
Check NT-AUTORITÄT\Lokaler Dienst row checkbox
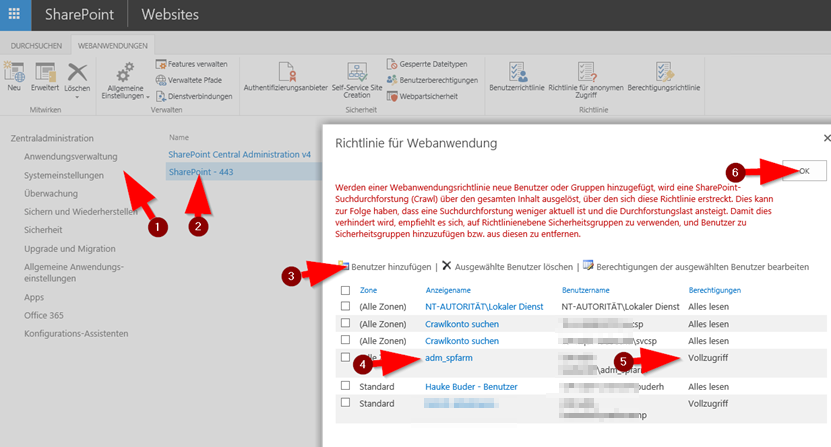coord(346,306)
